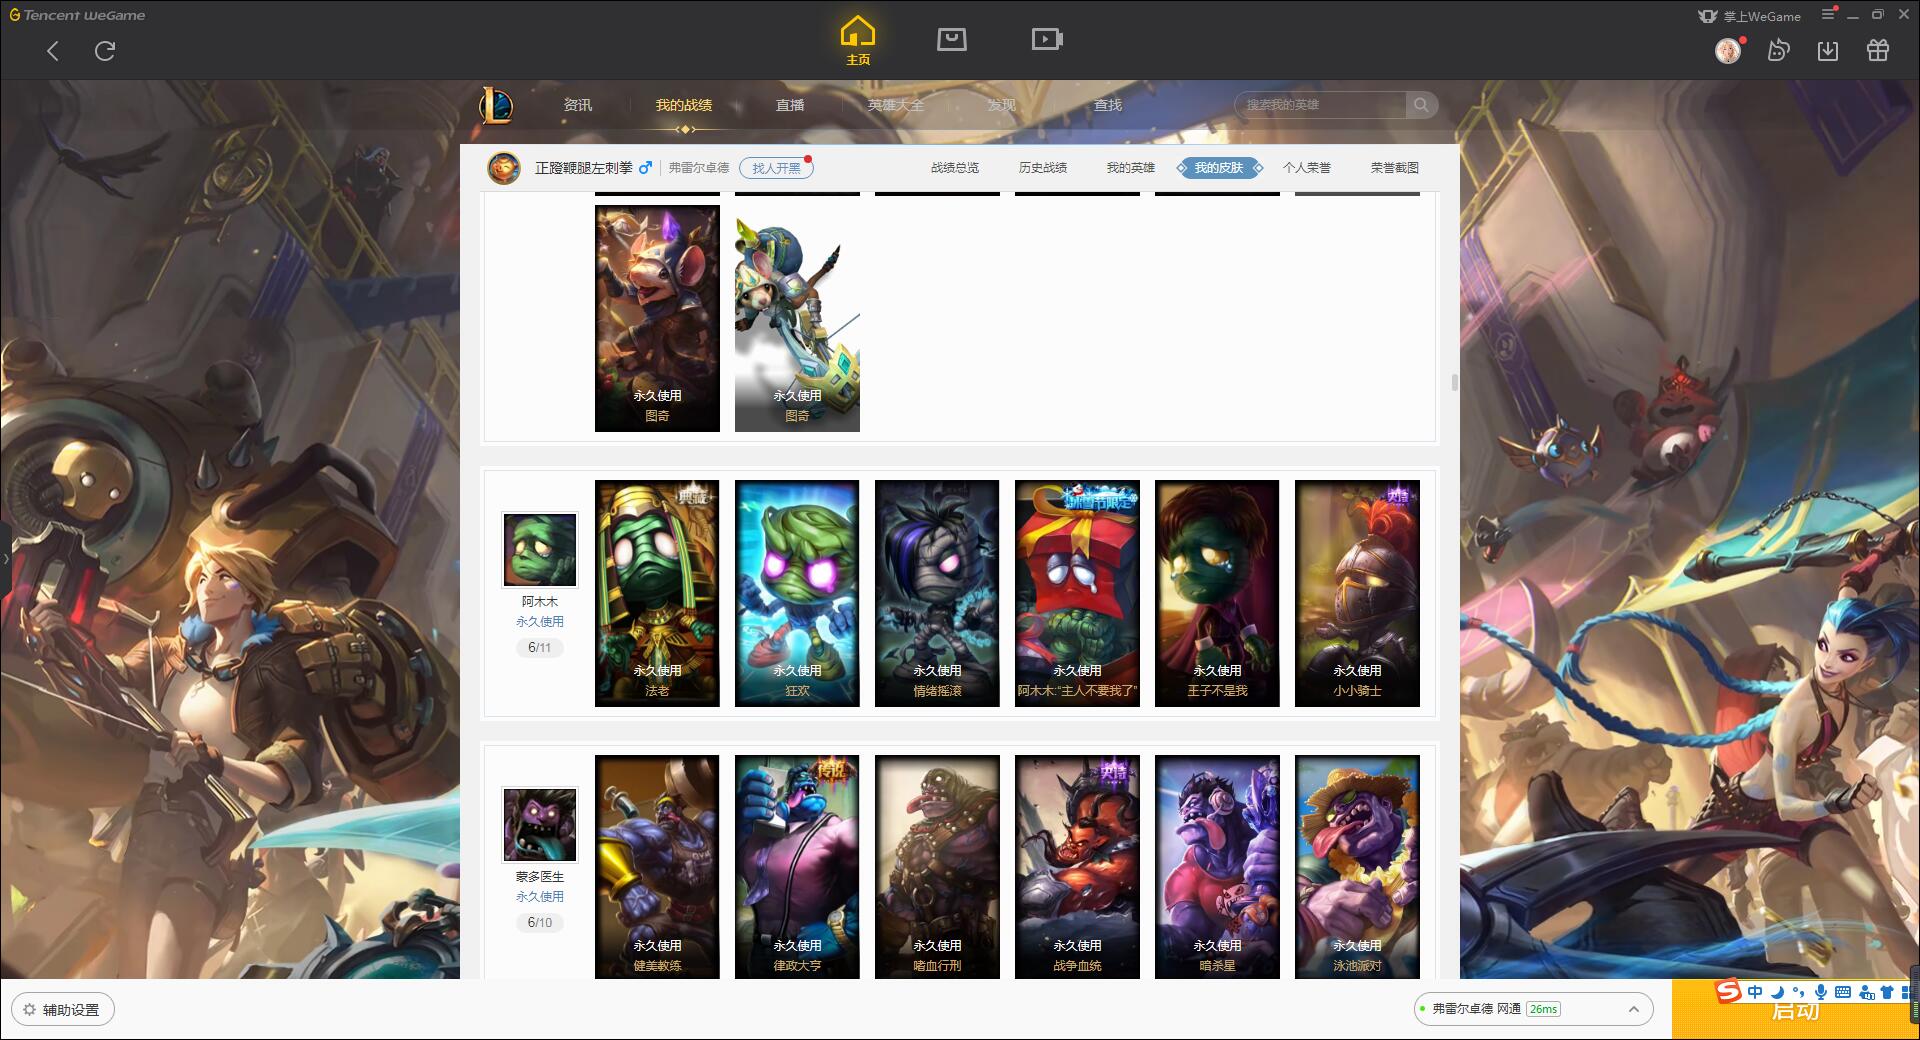Open Sogou soft keyboard icon

point(1843,992)
